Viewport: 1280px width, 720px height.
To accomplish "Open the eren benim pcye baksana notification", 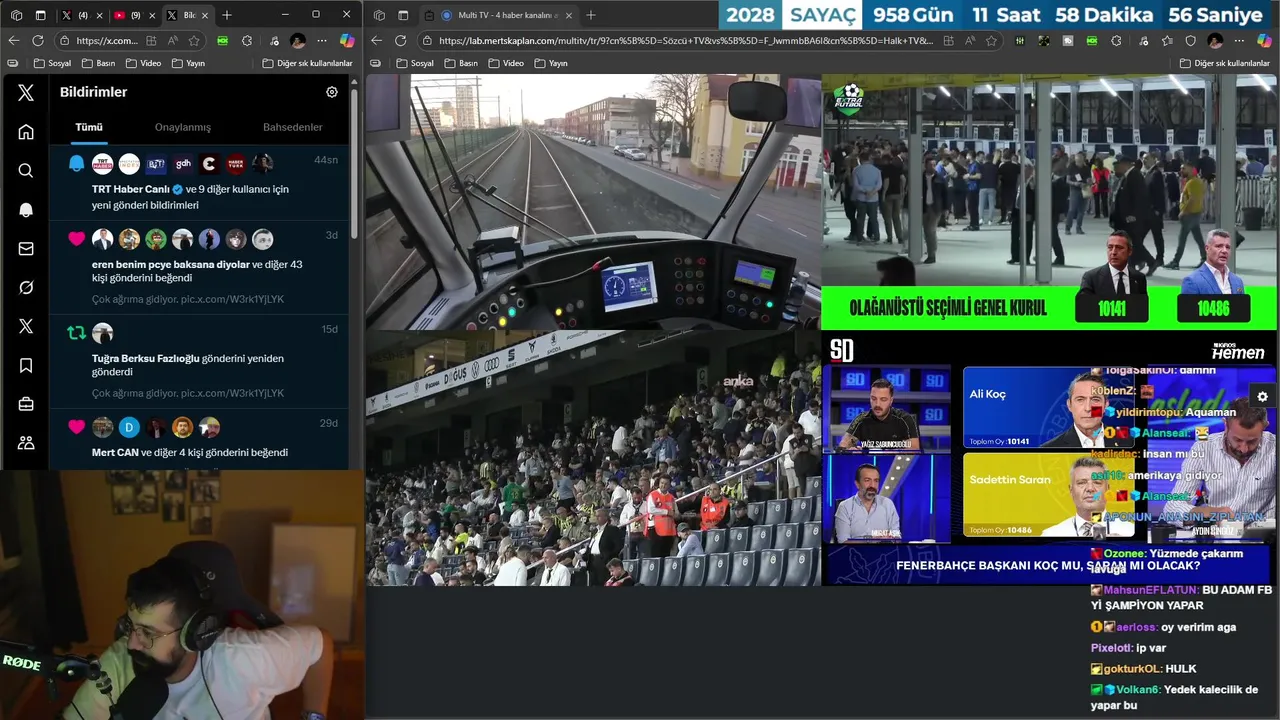I will (x=200, y=267).
